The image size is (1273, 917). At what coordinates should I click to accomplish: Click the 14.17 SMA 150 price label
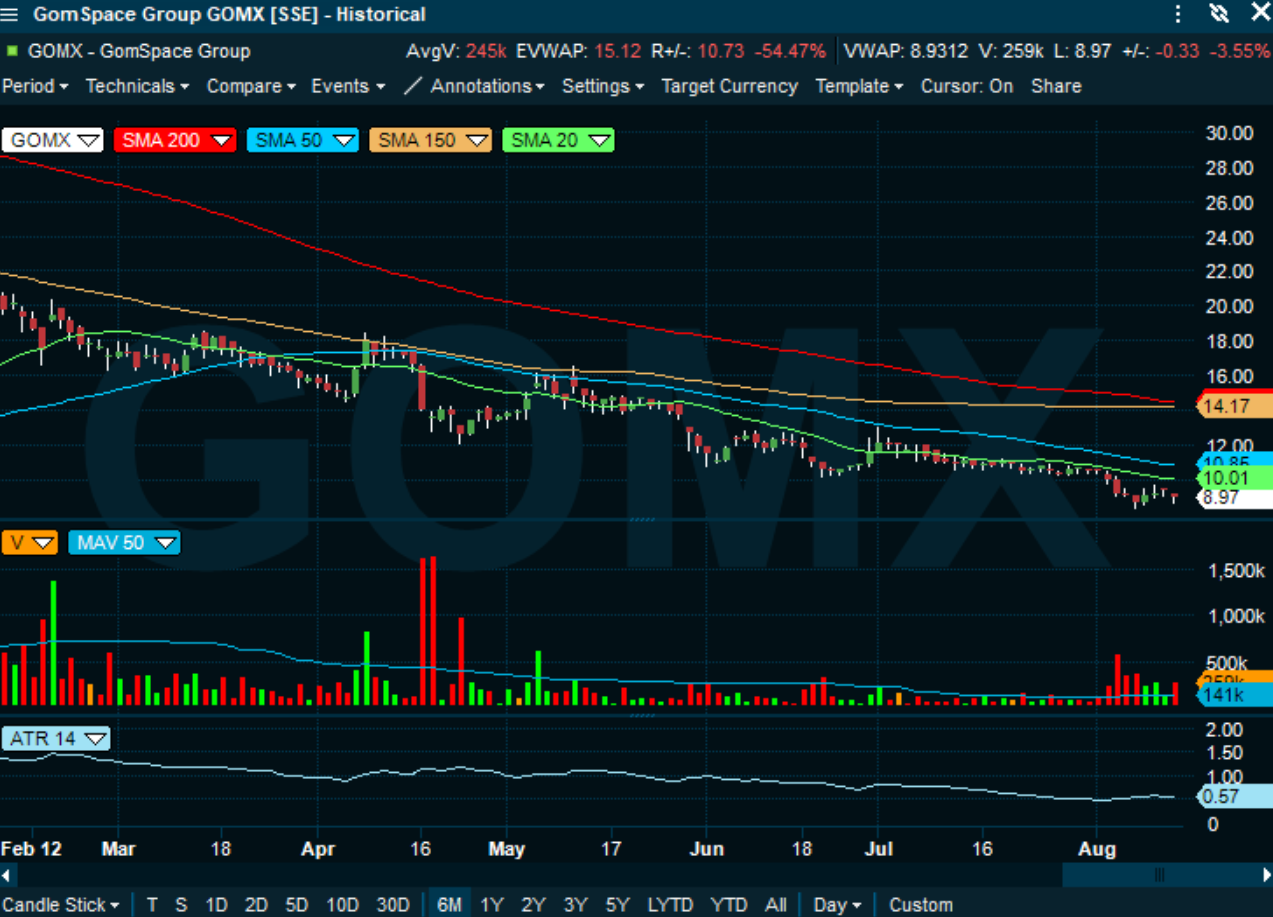(x=1234, y=406)
